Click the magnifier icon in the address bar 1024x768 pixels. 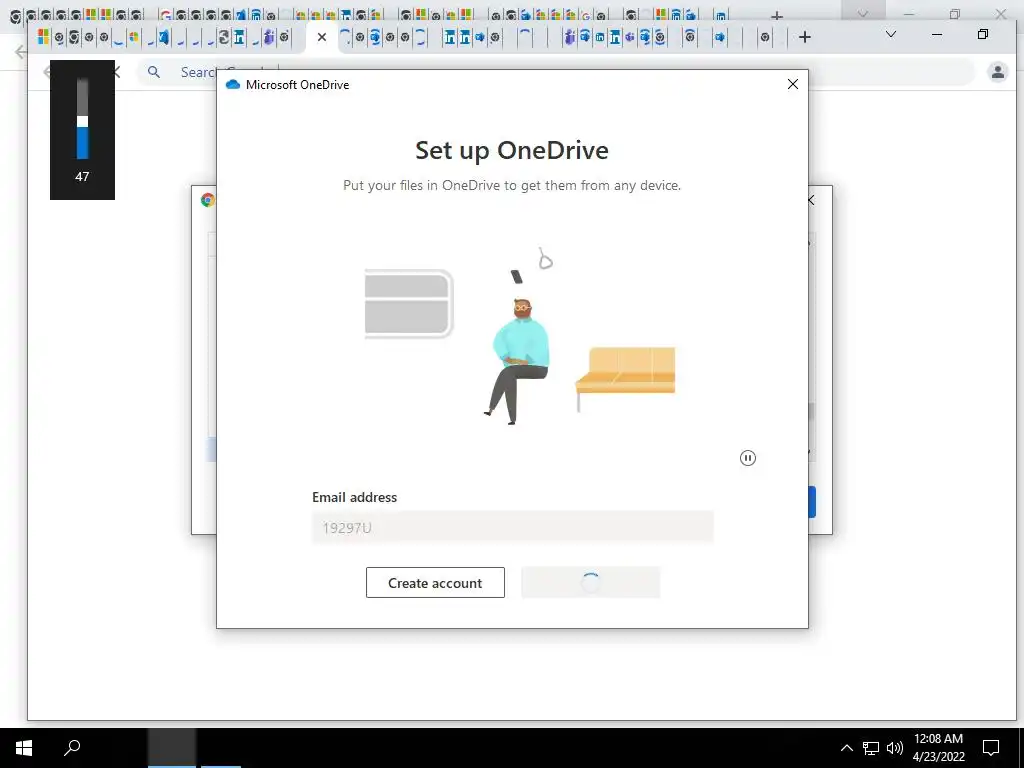pyautogui.click(x=153, y=72)
